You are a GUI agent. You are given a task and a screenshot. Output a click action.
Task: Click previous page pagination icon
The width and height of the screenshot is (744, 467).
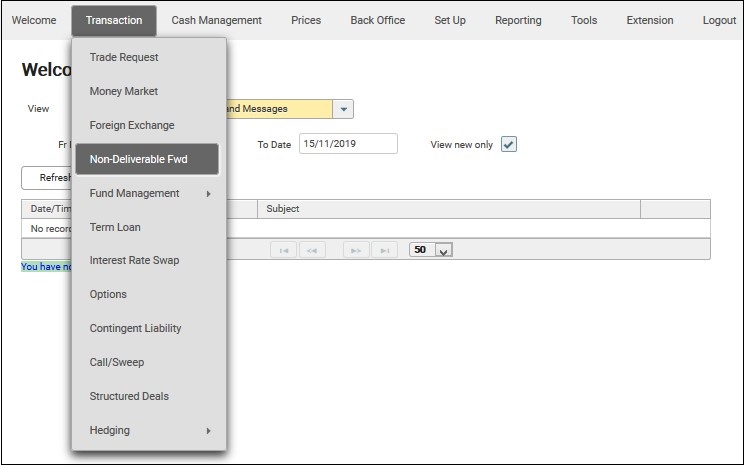(311, 250)
